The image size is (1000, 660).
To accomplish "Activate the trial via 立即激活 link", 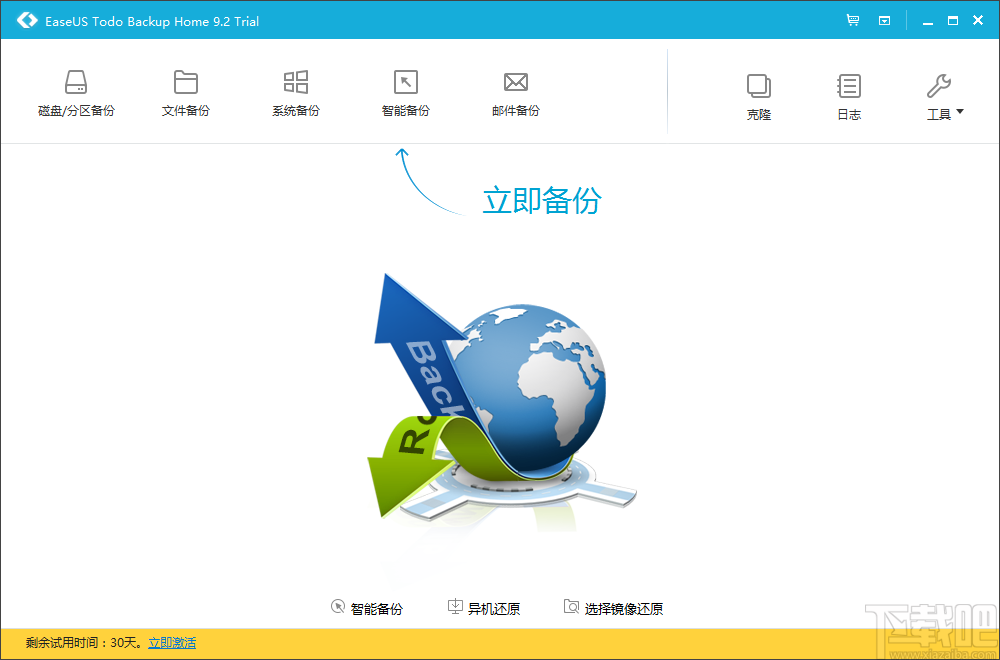I will (x=171, y=643).
